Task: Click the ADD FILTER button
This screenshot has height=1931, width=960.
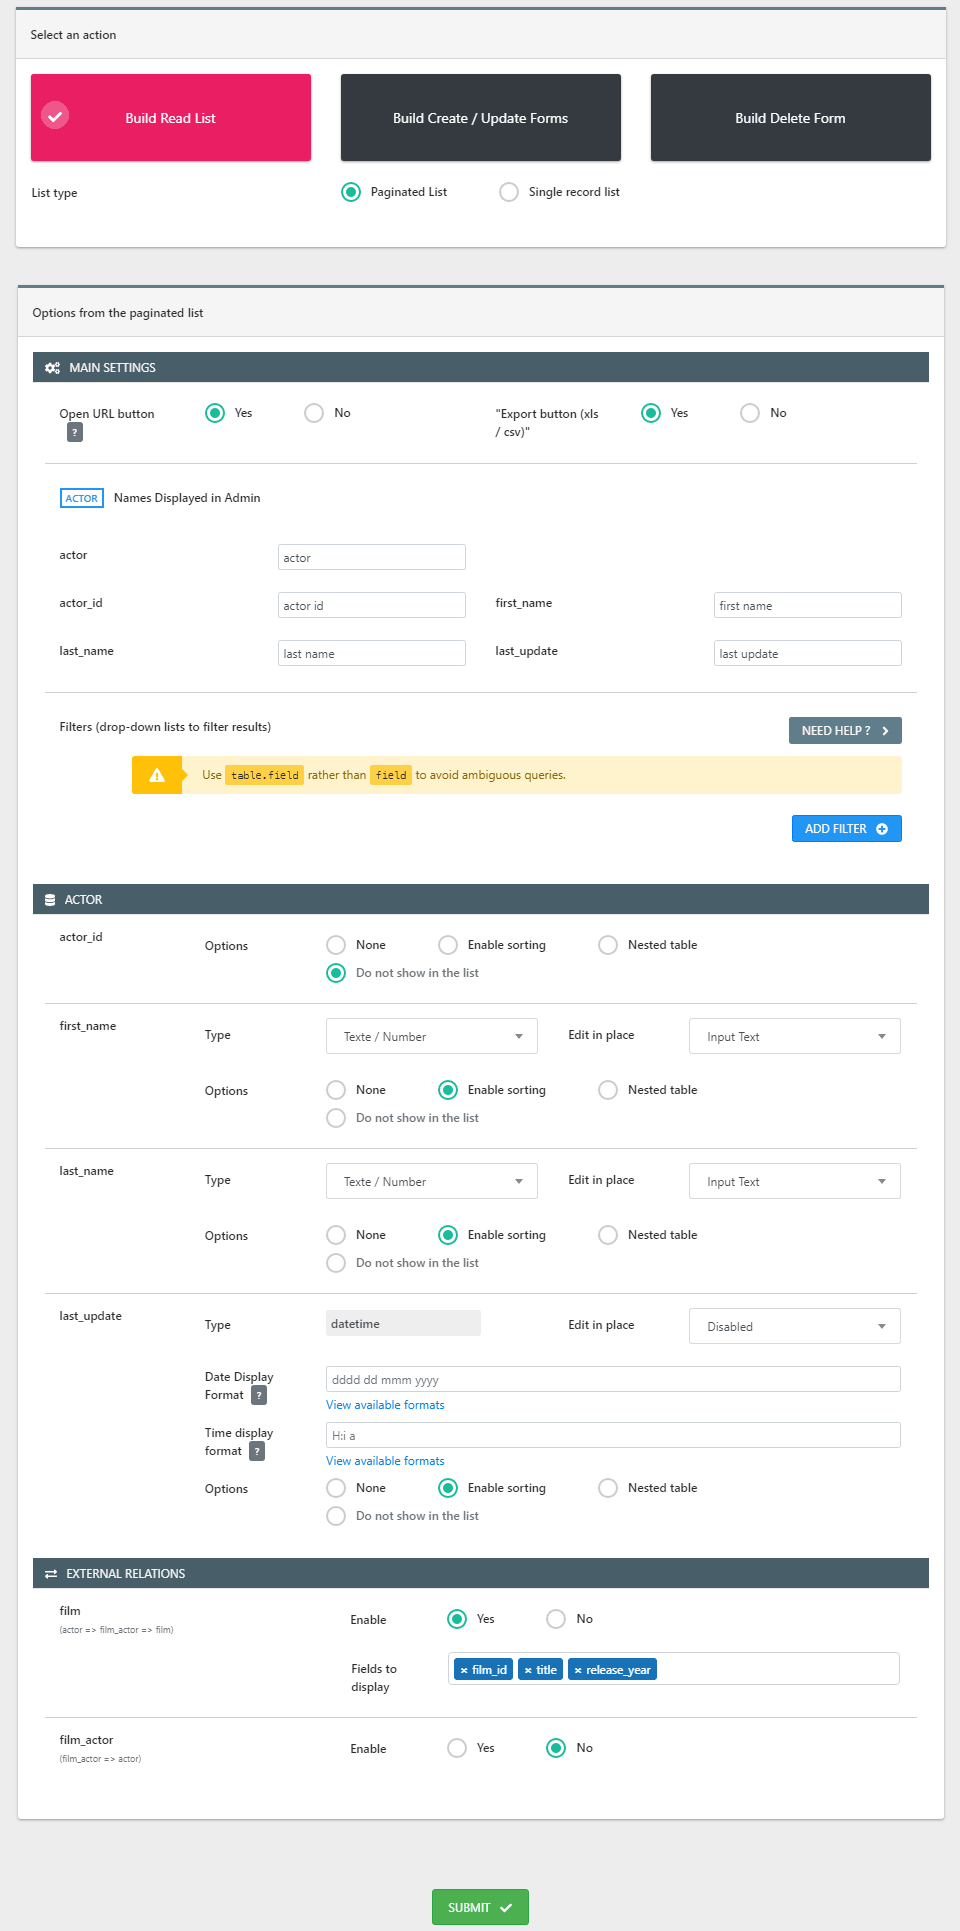Action: [x=847, y=829]
